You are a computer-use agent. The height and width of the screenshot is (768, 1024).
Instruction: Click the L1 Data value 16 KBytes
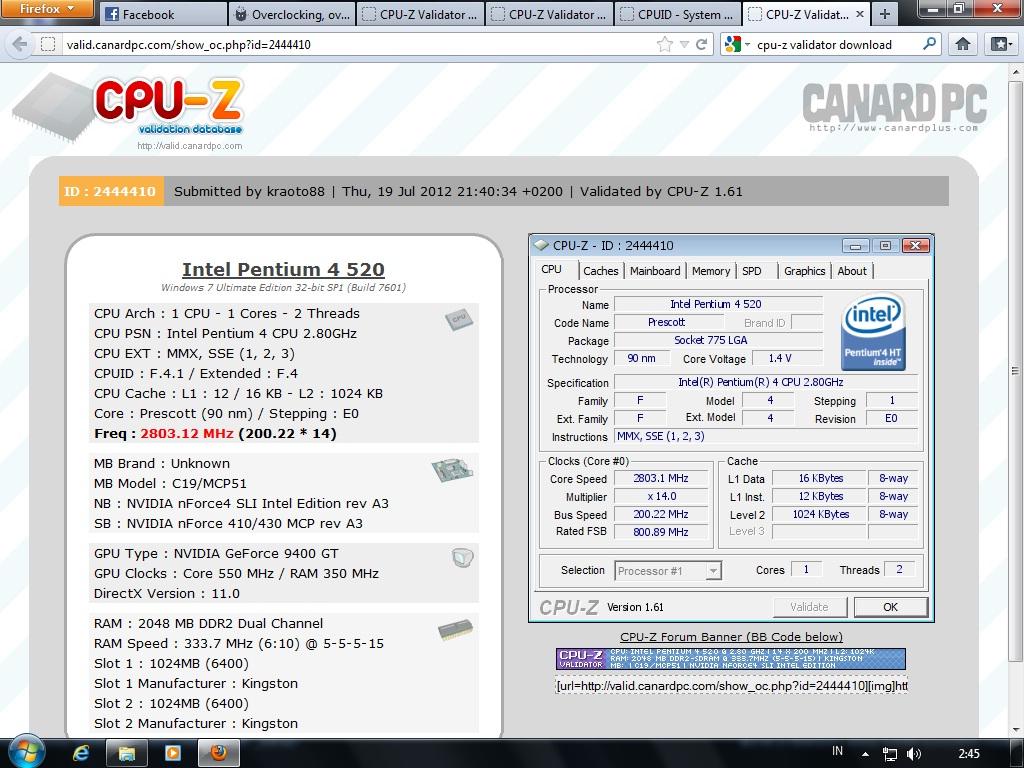pyautogui.click(x=820, y=478)
